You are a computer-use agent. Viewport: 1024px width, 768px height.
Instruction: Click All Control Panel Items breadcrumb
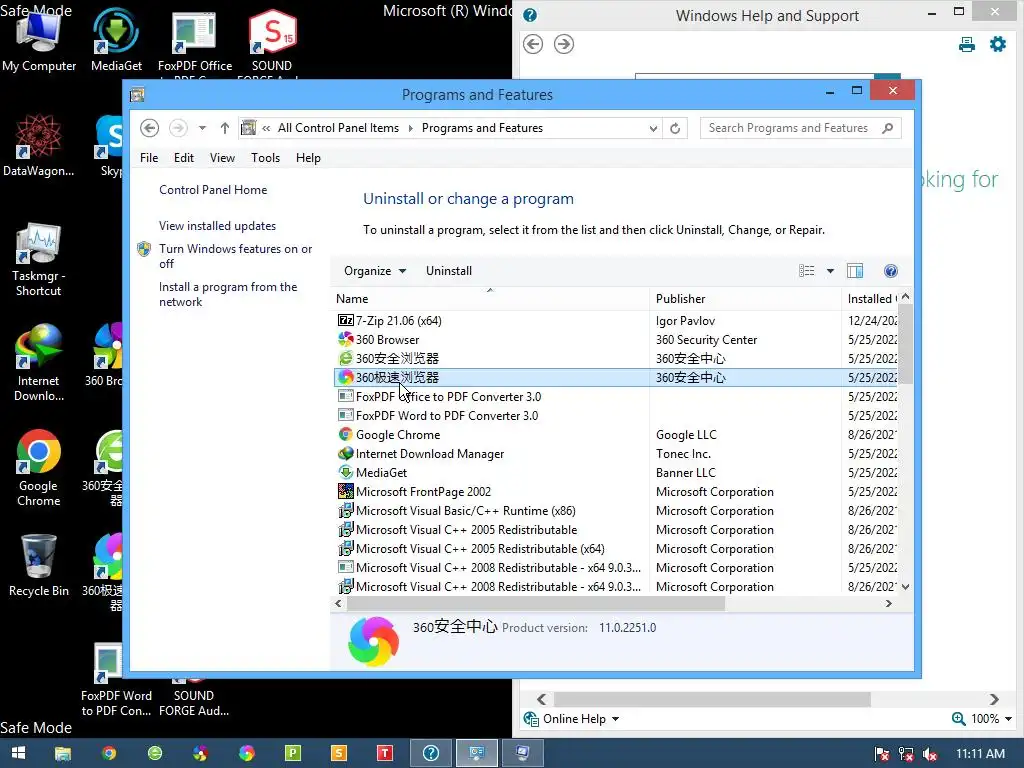pyautogui.click(x=338, y=128)
